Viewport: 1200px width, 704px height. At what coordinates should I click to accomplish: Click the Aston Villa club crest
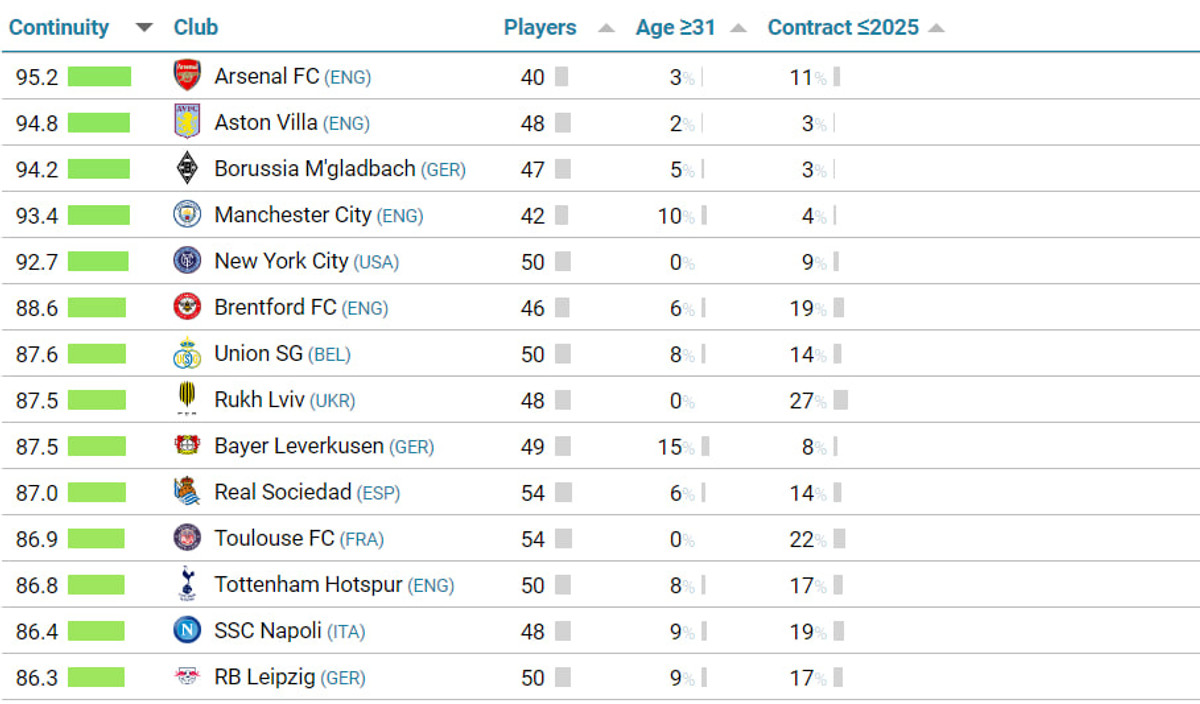coord(186,122)
